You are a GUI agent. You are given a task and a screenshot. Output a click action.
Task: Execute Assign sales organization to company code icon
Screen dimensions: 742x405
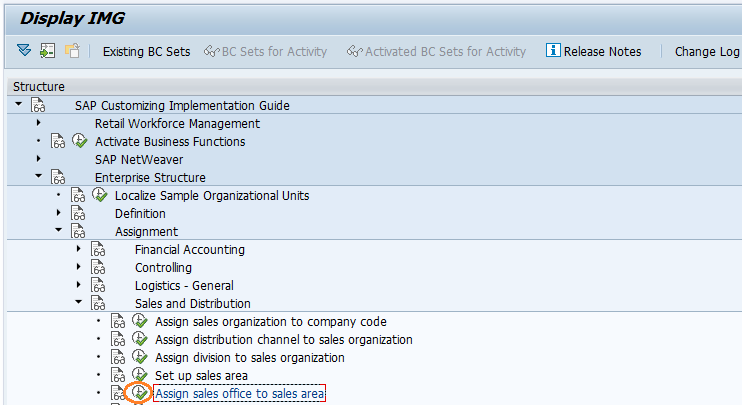(x=141, y=322)
